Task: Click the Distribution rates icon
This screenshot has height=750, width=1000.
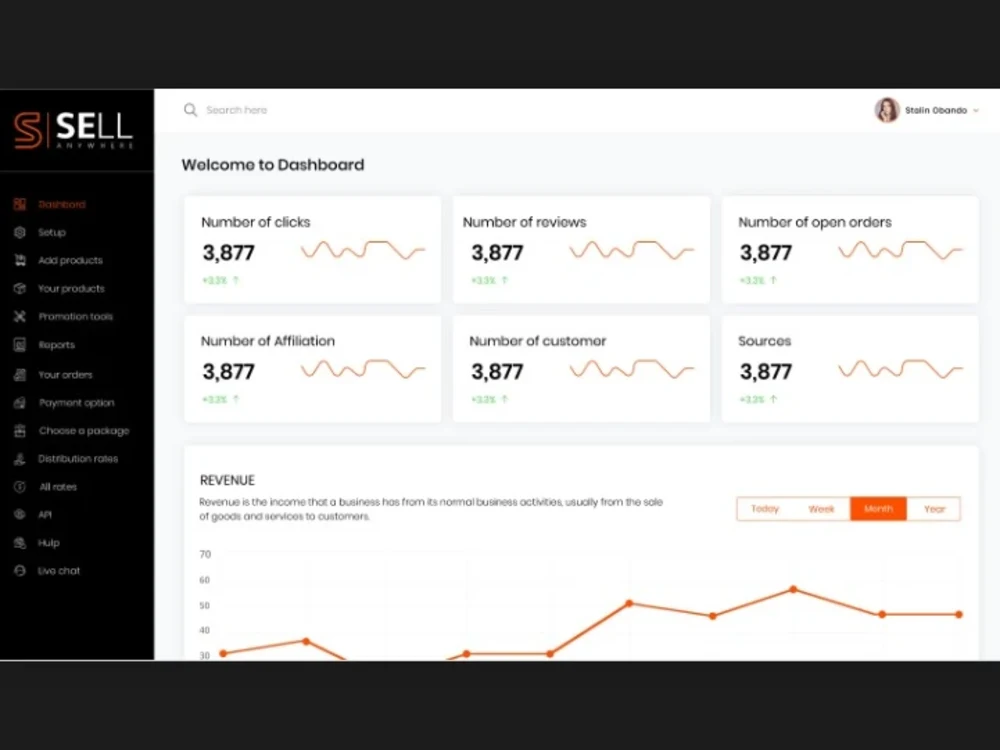Action: 20,459
